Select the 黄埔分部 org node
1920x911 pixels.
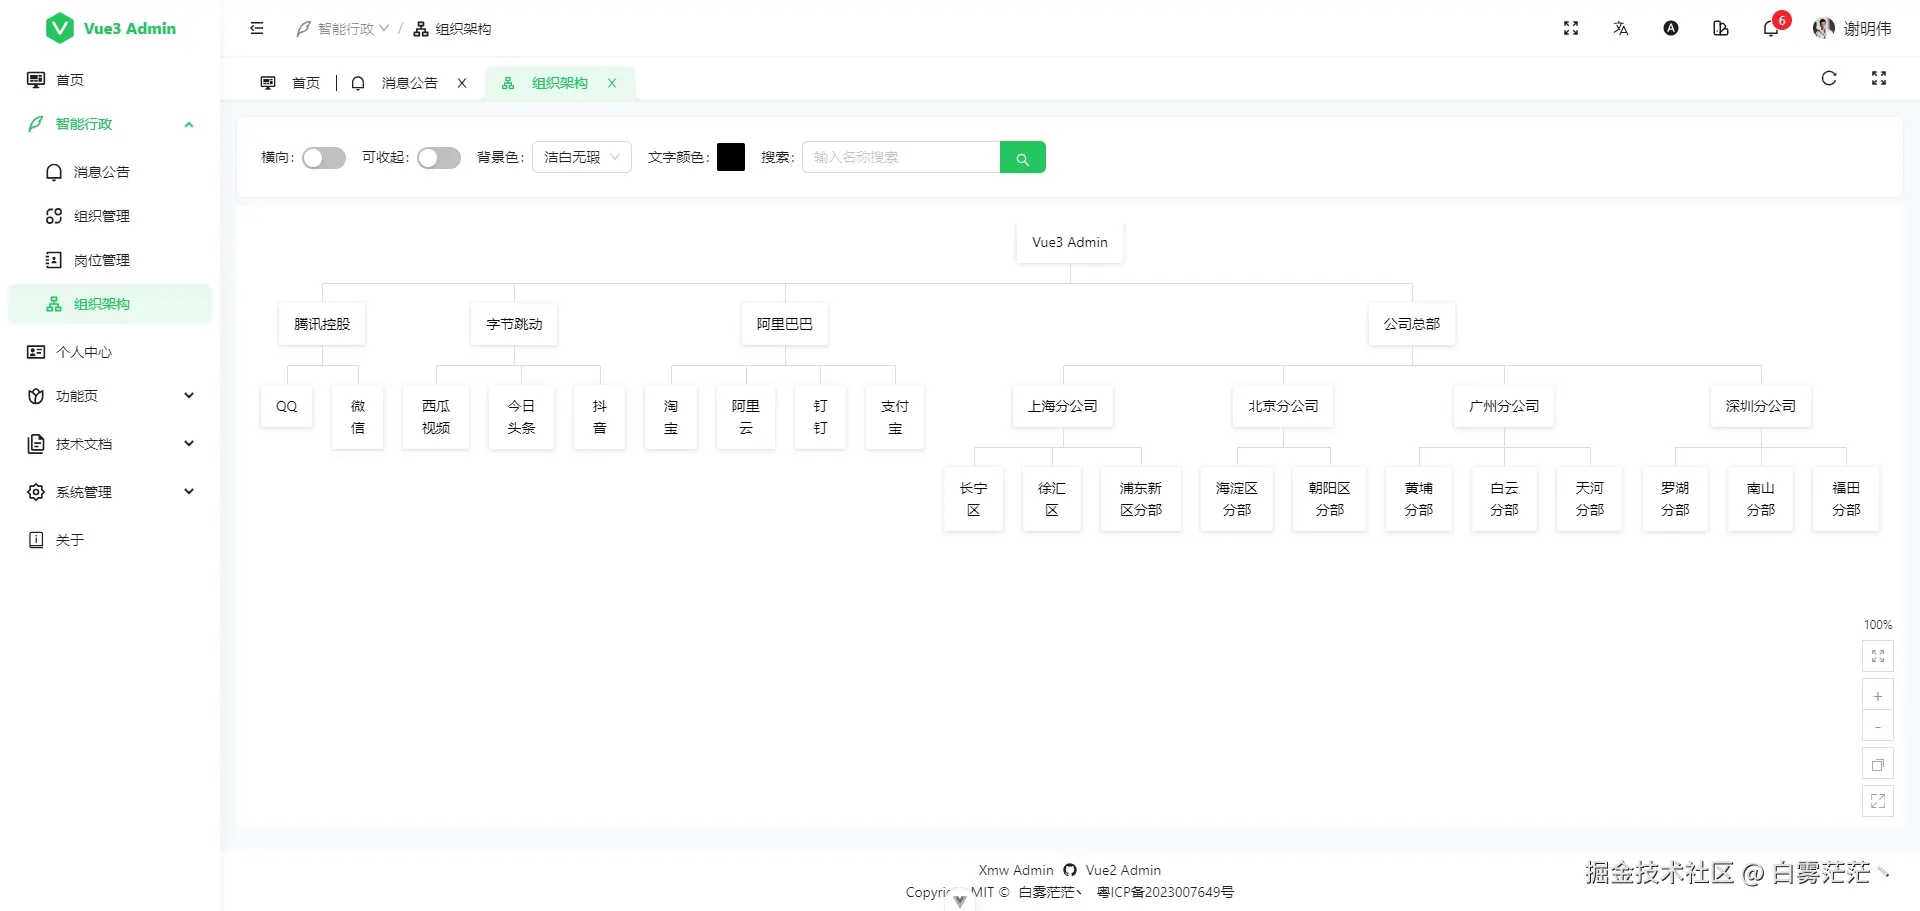pyautogui.click(x=1419, y=499)
